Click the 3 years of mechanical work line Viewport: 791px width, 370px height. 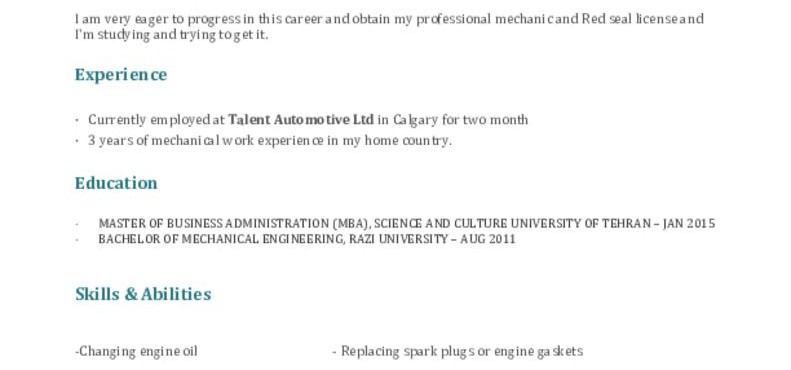[269, 141]
